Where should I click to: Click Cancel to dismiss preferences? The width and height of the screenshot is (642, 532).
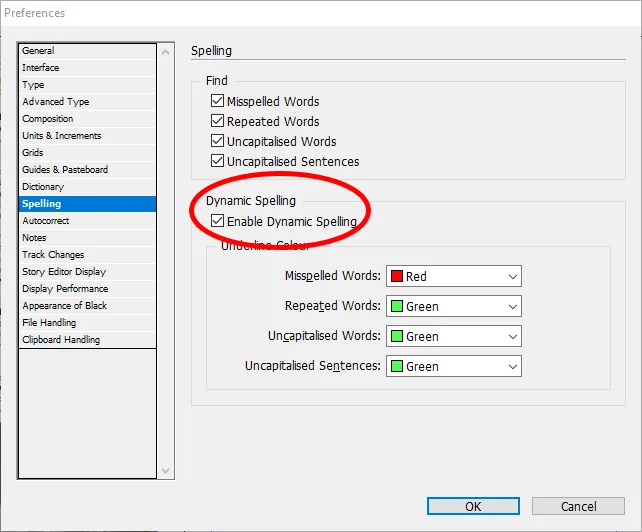click(578, 506)
